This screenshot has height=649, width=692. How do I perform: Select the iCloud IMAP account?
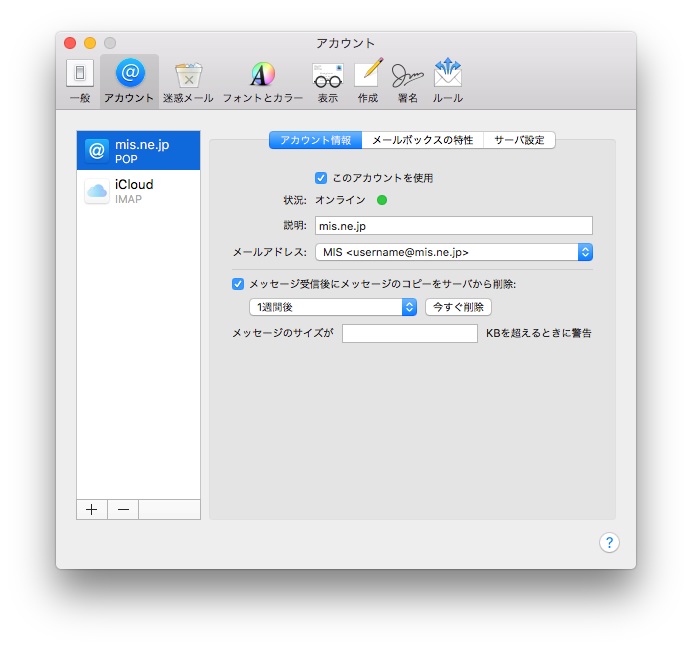(138, 191)
